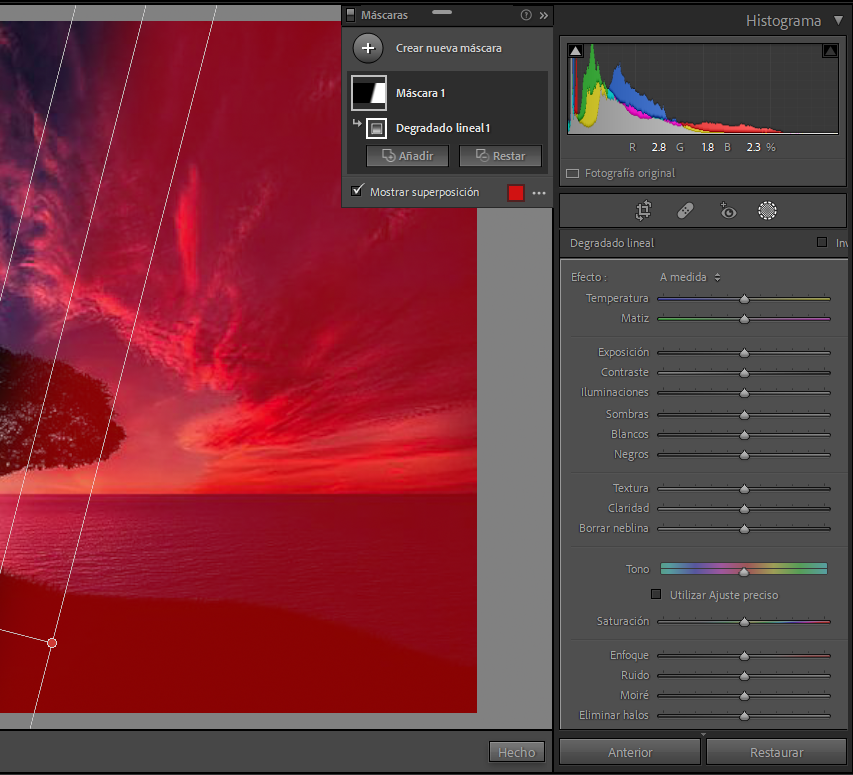The width and height of the screenshot is (853, 775).
Task: Collapse the Histograma panel triangle
Action: (x=838, y=21)
